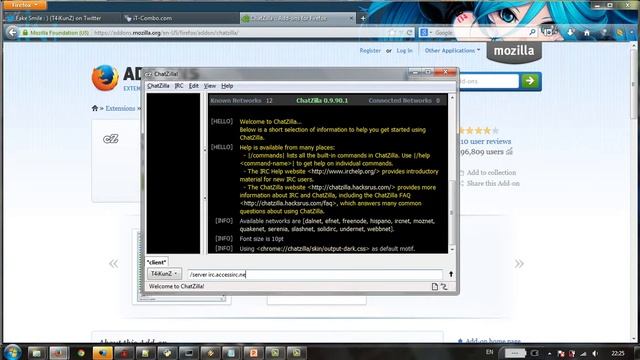640x360 pixels.
Task: Click the green padlock Mozilla Foundation identity
Action: 55,33
